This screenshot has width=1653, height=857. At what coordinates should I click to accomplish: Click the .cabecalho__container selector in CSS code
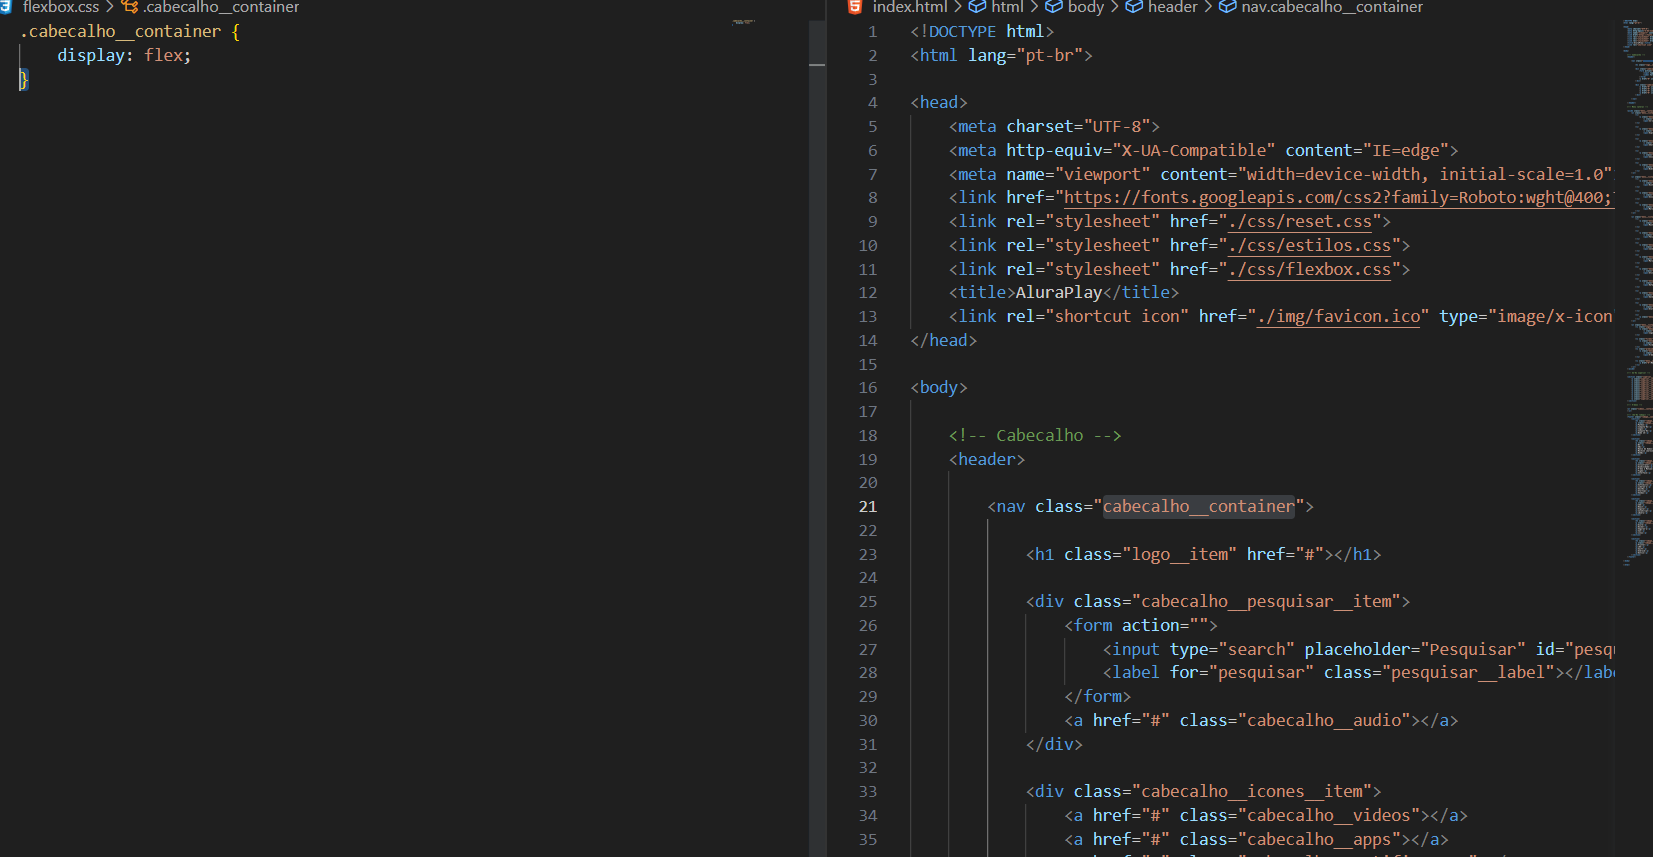pyautogui.click(x=120, y=32)
